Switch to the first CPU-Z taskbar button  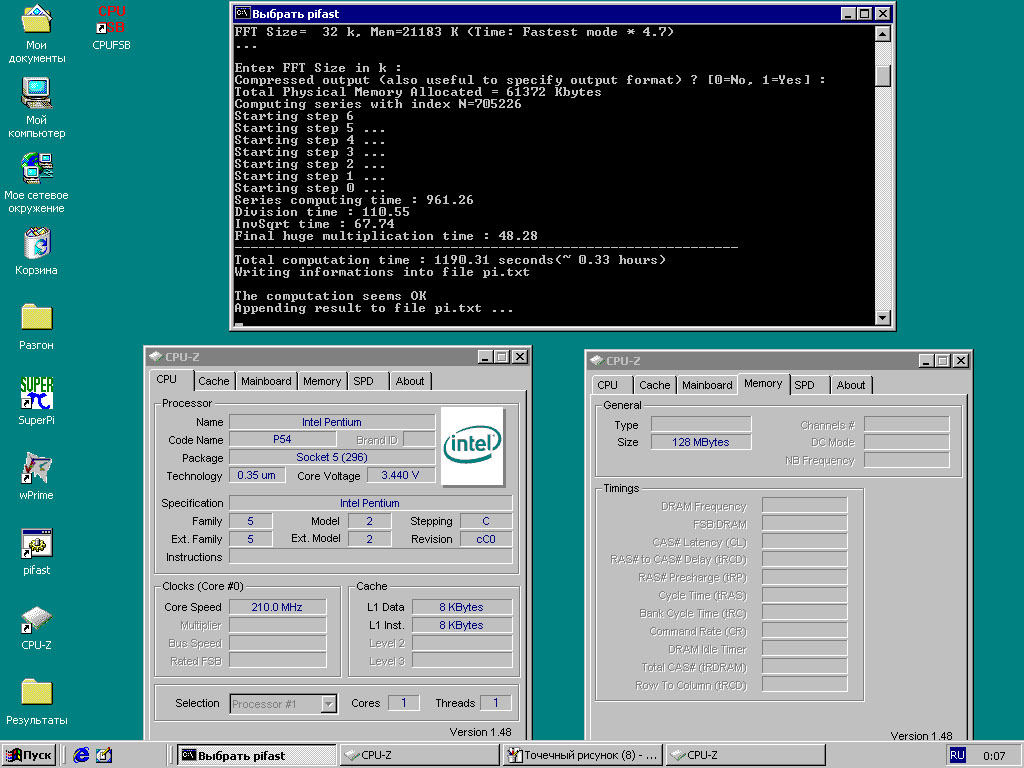pyautogui.click(x=420, y=755)
